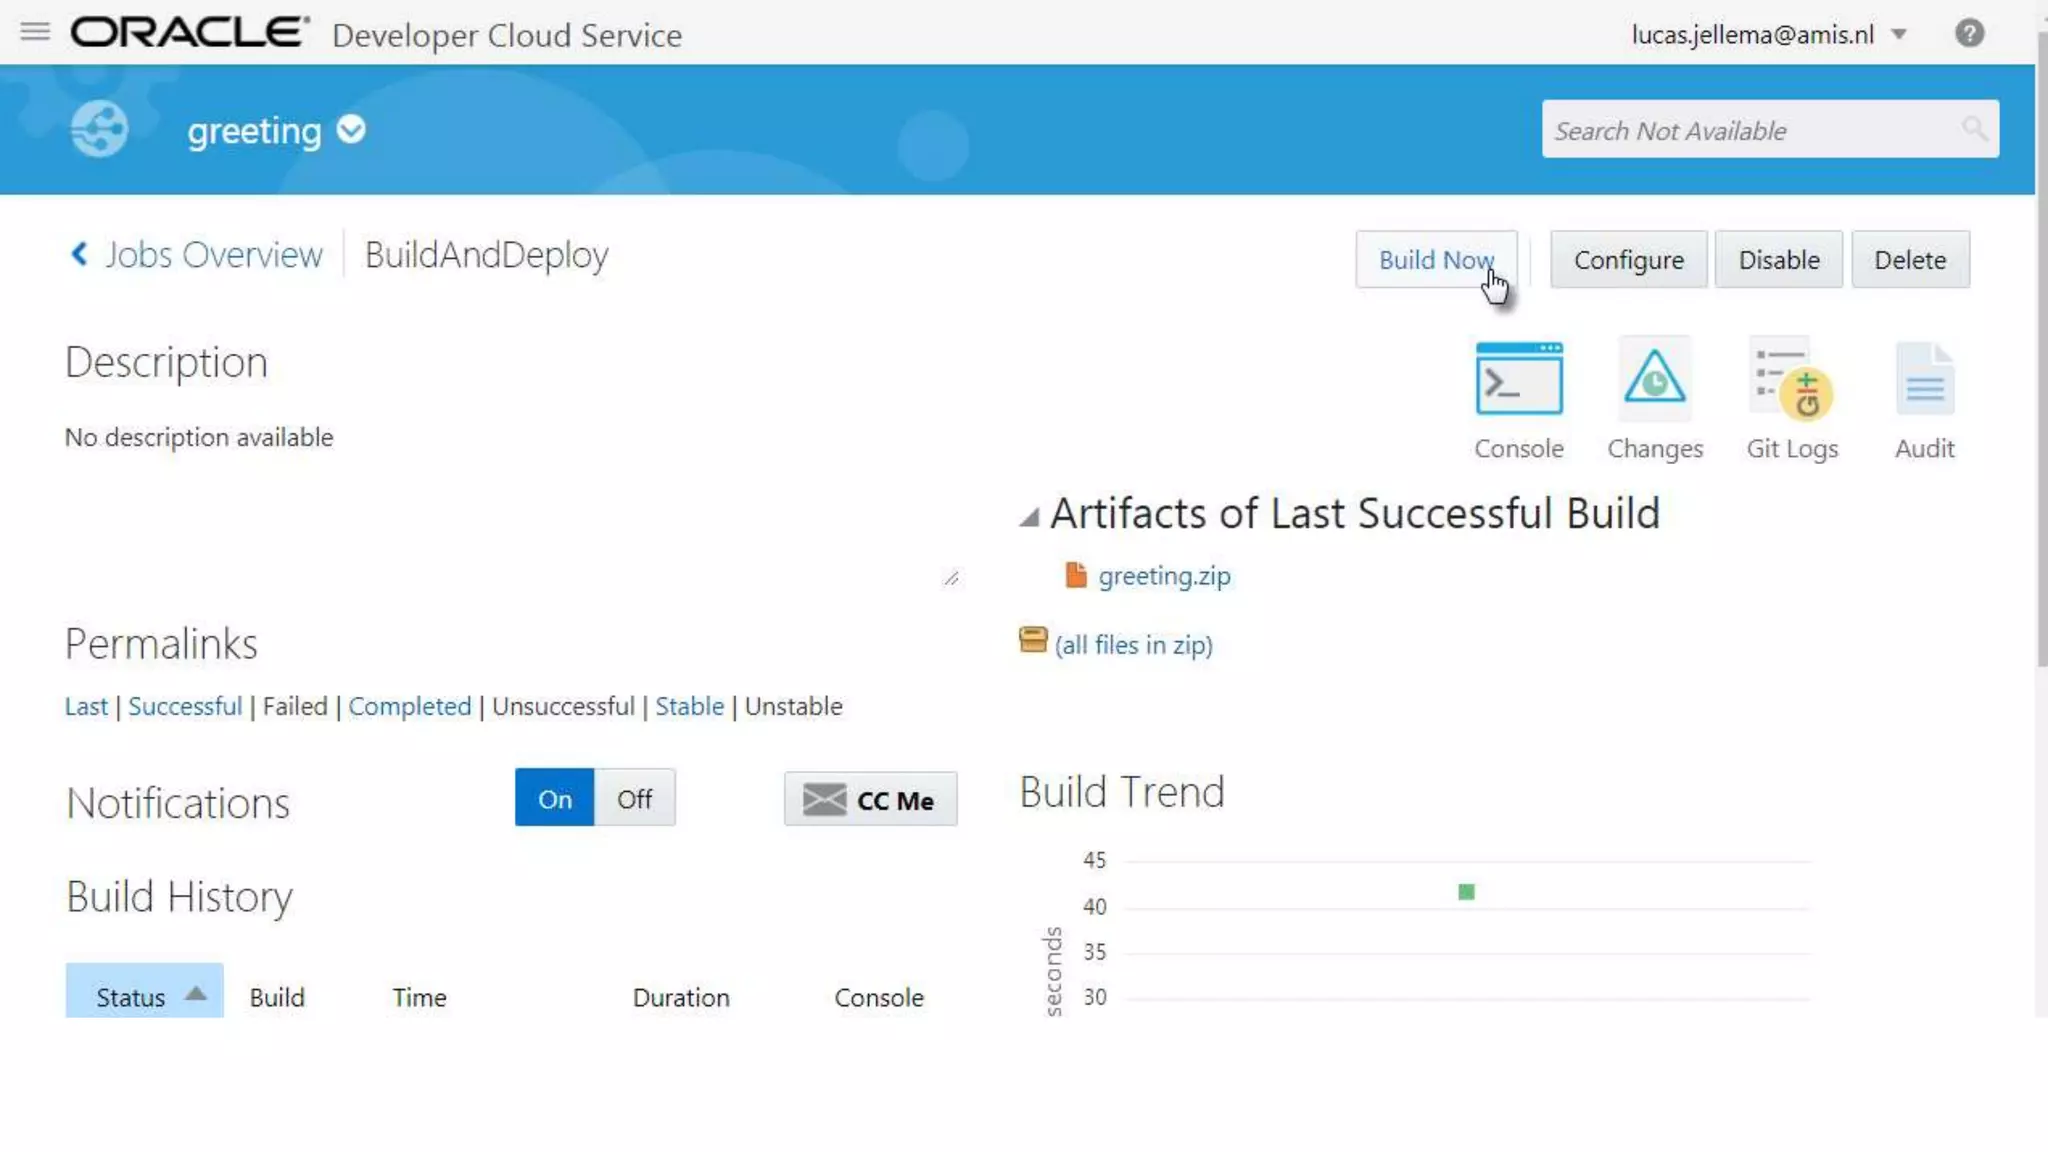Click the Audit document icon

(1924, 379)
